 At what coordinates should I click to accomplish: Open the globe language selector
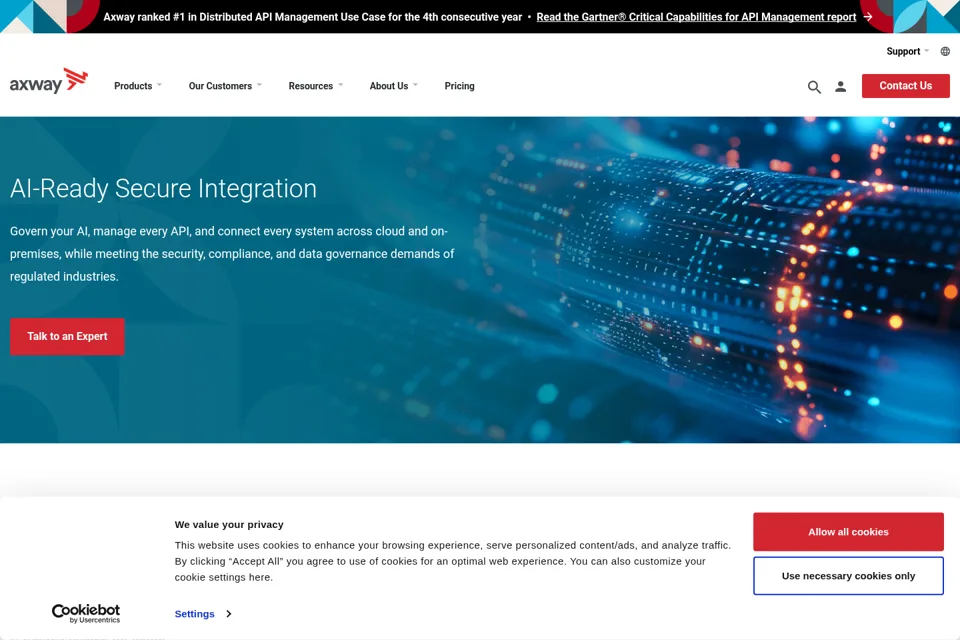pyautogui.click(x=945, y=51)
